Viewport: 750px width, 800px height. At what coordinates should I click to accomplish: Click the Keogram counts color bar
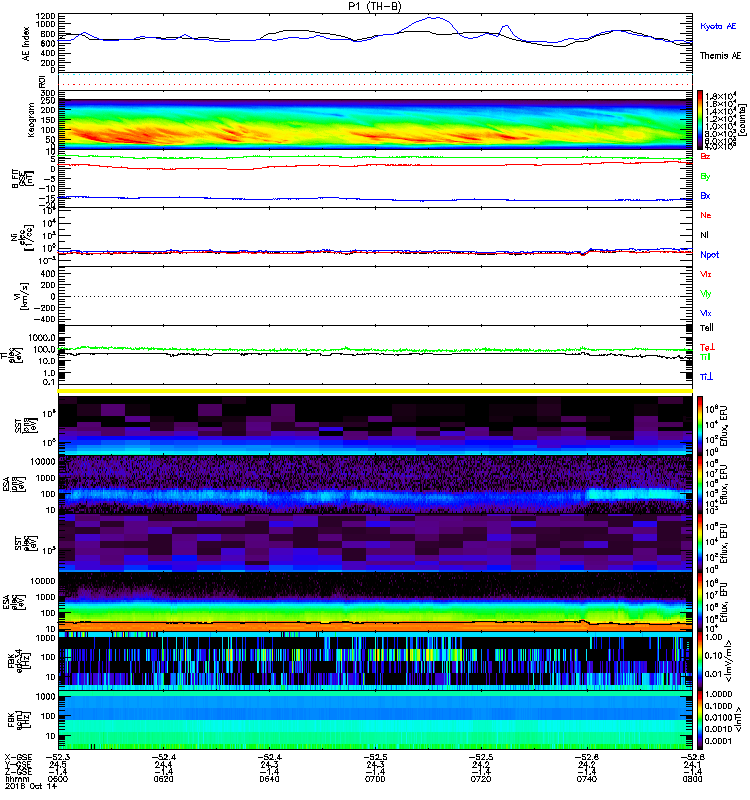coord(700,120)
